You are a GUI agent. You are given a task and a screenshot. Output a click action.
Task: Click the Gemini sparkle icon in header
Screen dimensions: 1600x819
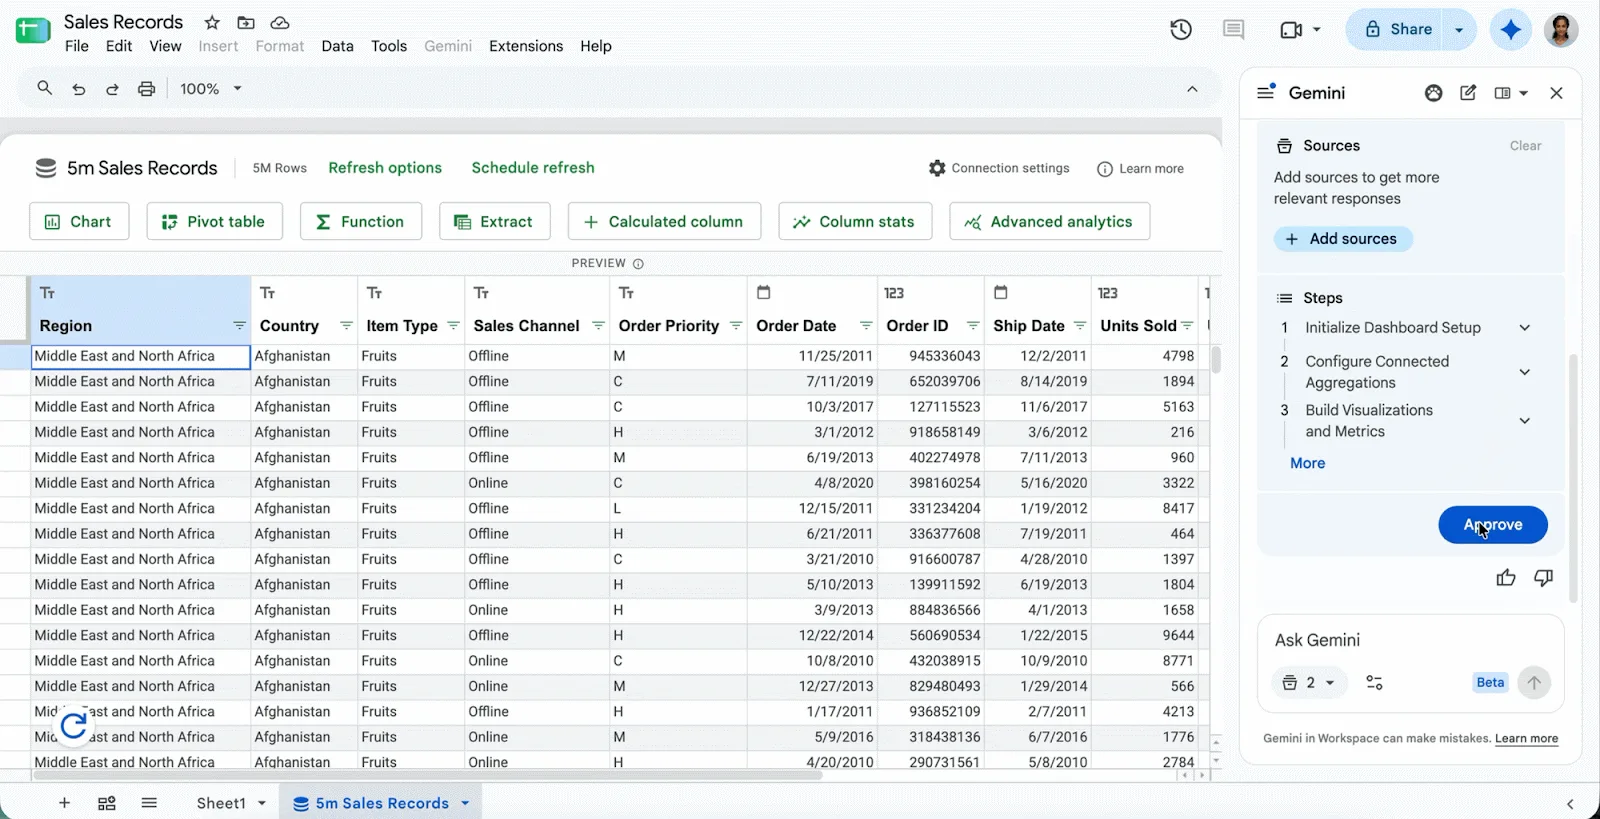(x=1511, y=30)
